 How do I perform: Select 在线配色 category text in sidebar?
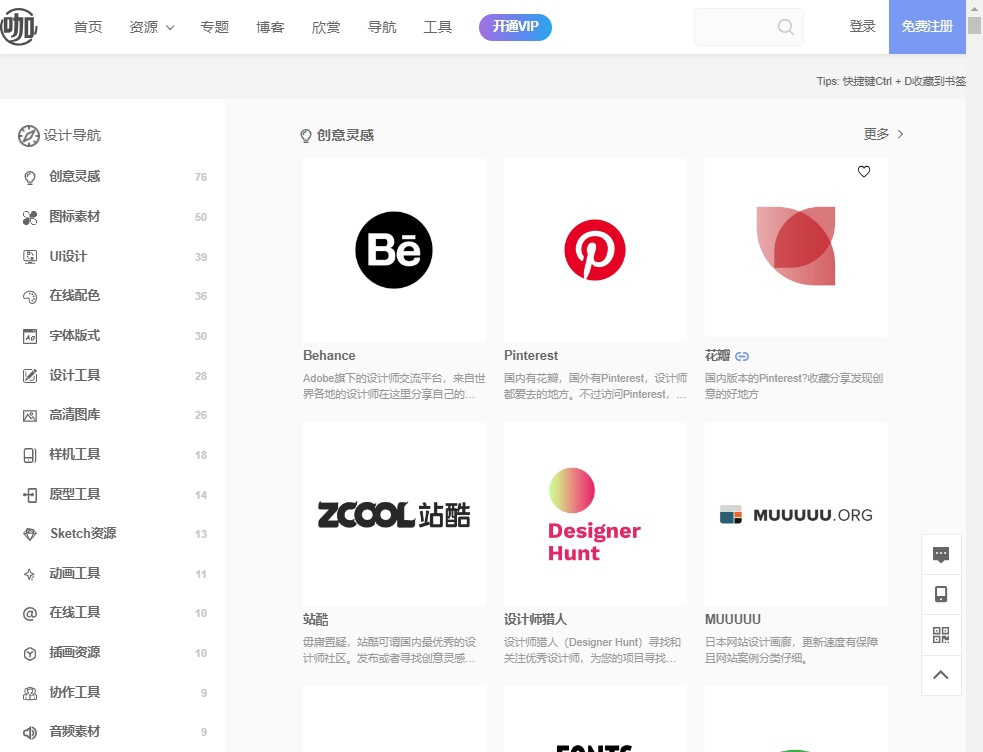point(75,296)
